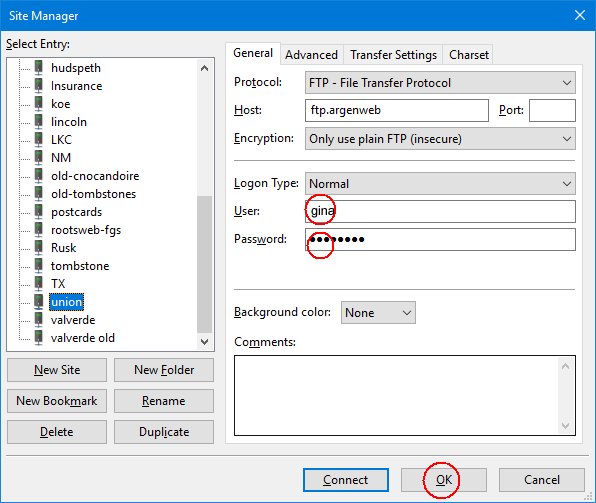596x503 pixels.
Task: Click into the Comments text area
Action: (405, 395)
